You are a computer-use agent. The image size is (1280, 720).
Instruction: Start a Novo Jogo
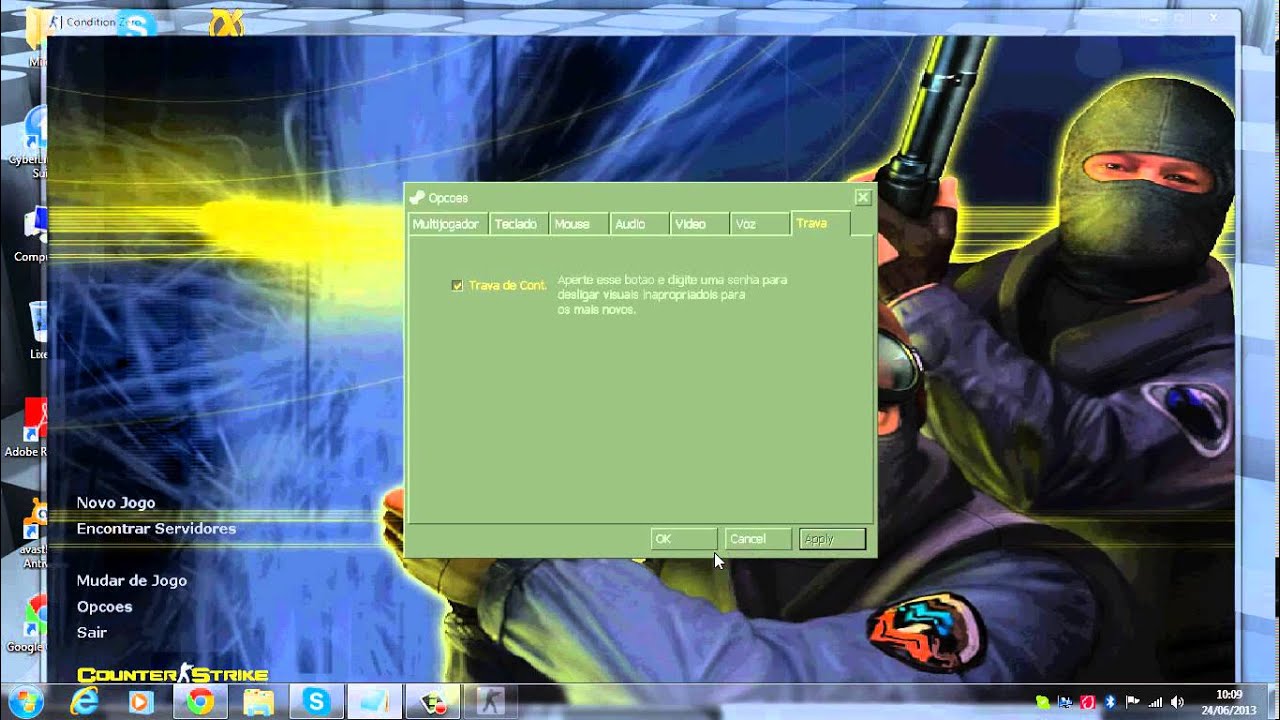click(x=116, y=503)
